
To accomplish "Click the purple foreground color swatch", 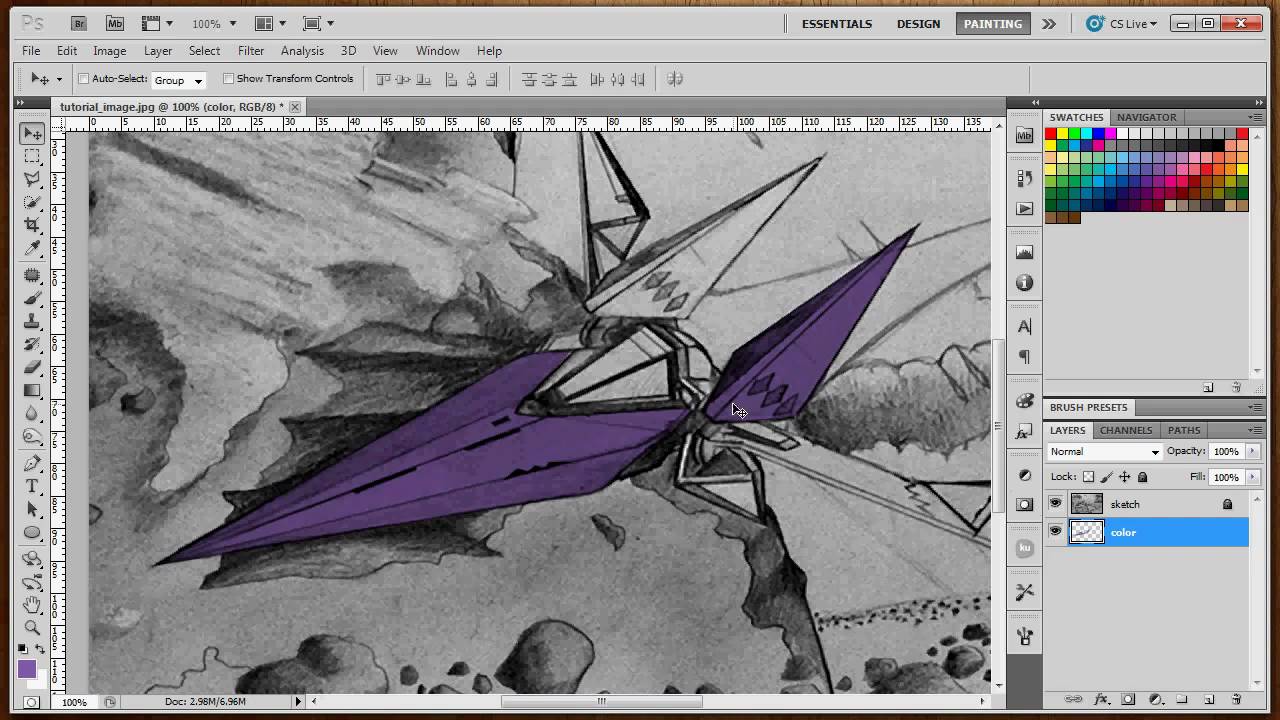I will coord(27,670).
